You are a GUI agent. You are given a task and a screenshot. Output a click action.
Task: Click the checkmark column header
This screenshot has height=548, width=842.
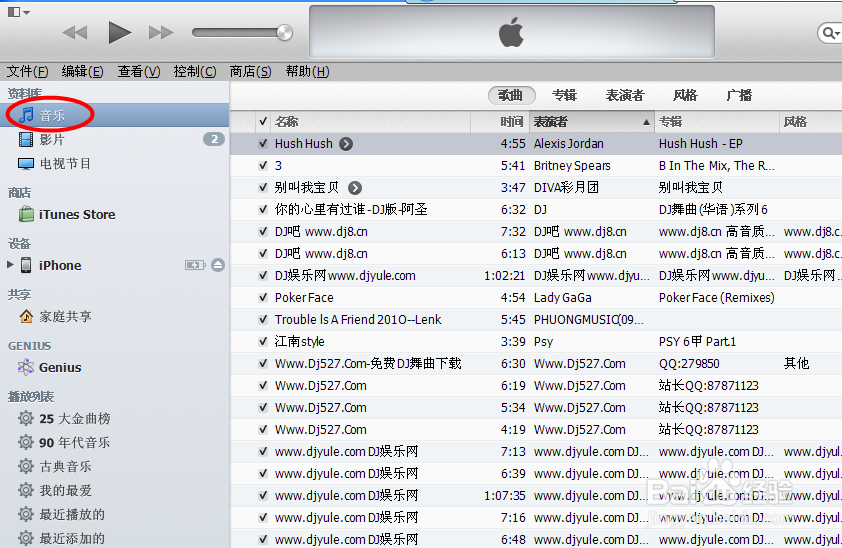coord(263,122)
